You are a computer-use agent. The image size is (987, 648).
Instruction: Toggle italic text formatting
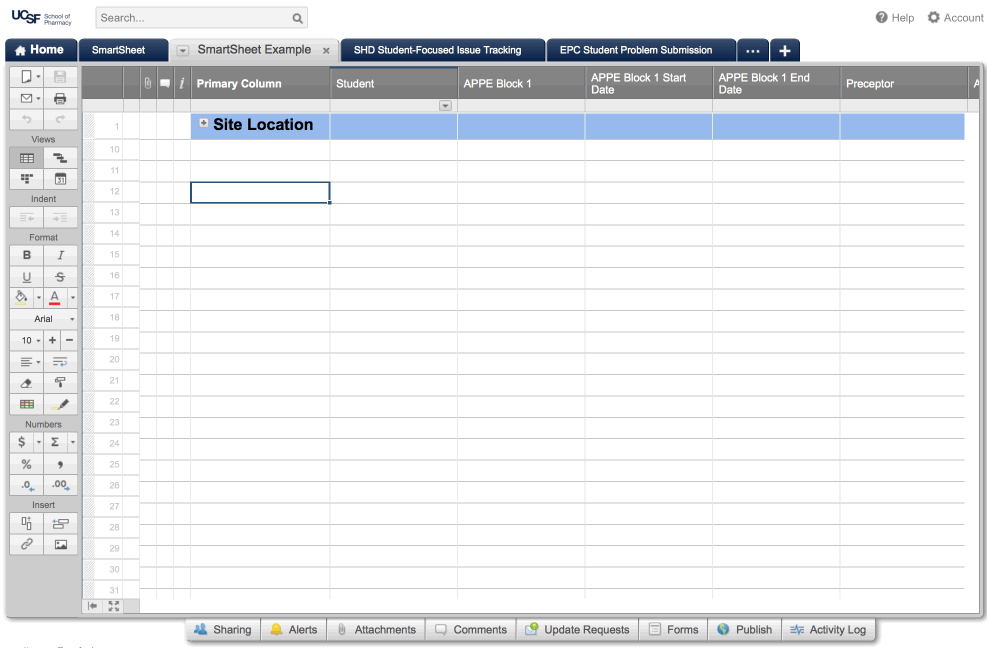tap(60, 255)
